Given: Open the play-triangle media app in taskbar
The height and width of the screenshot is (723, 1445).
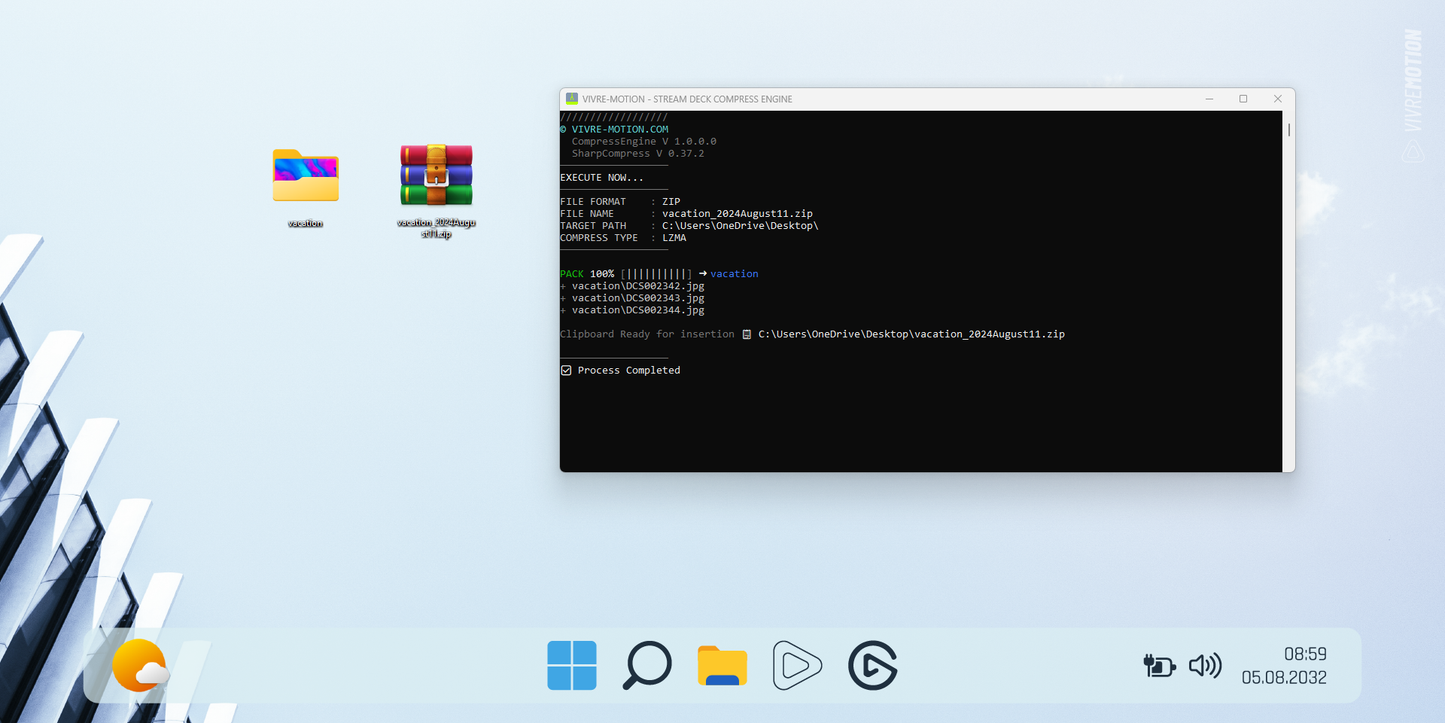Looking at the screenshot, I should coord(797,665).
